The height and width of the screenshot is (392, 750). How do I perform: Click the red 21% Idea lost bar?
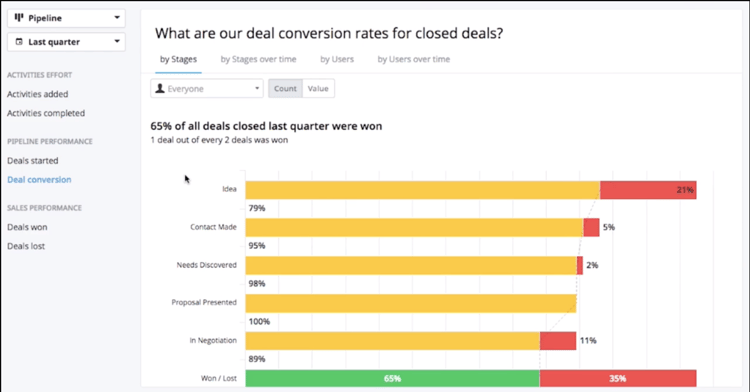(x=648, y=190)
